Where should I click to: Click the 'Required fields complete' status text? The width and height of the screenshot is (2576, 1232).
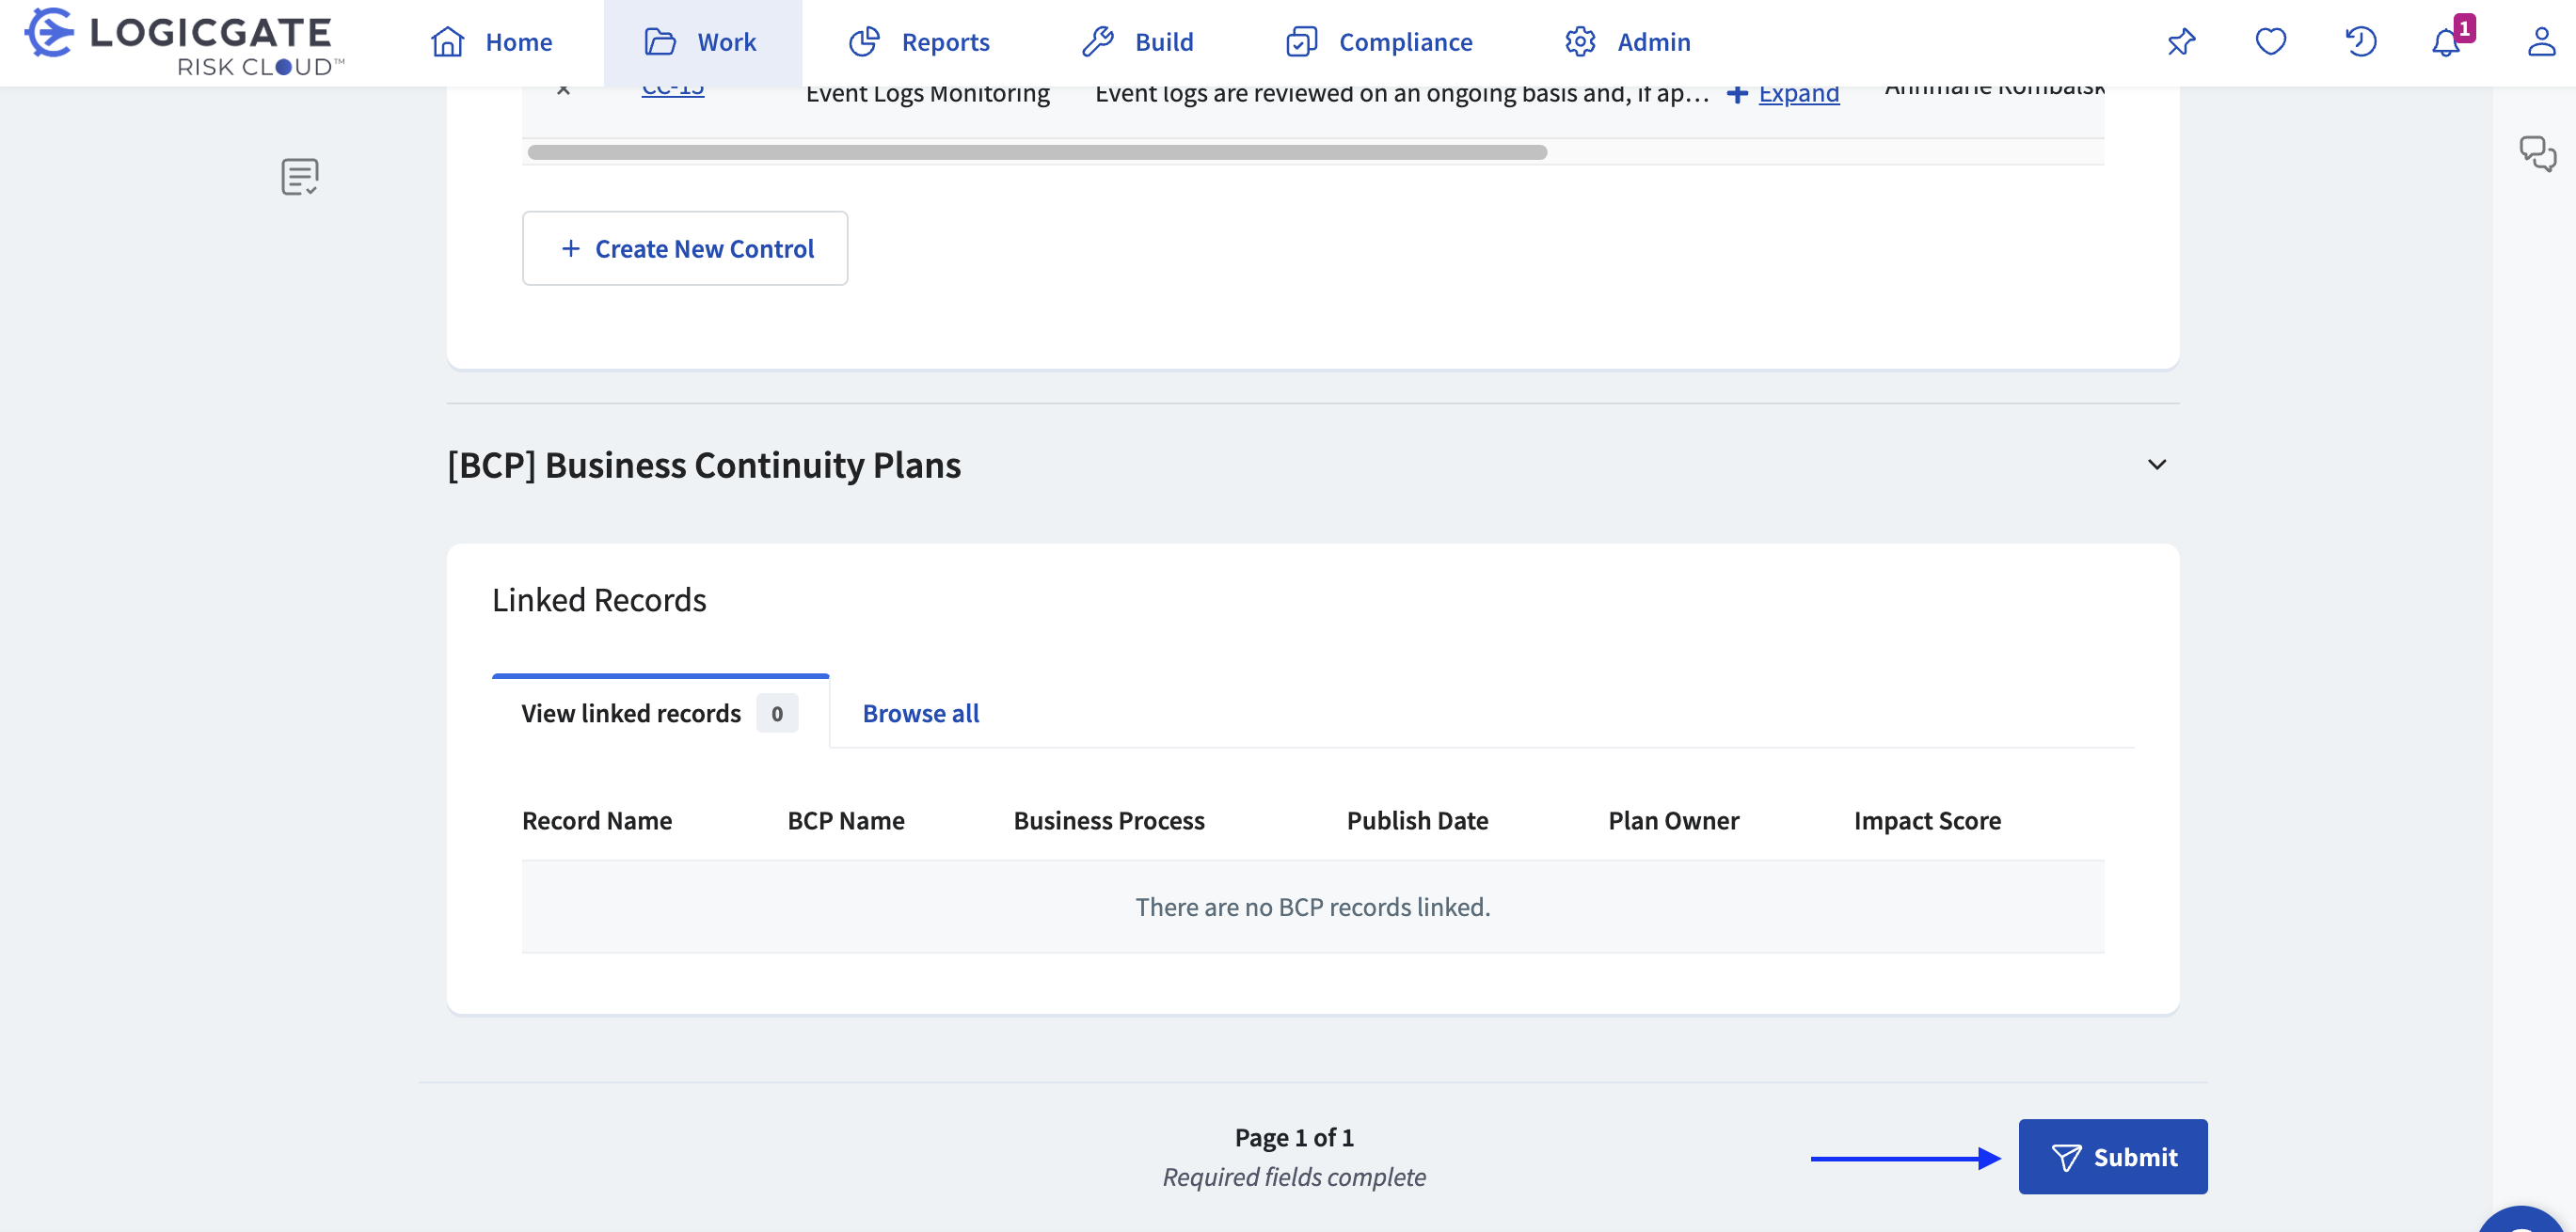(1294, 1177)
